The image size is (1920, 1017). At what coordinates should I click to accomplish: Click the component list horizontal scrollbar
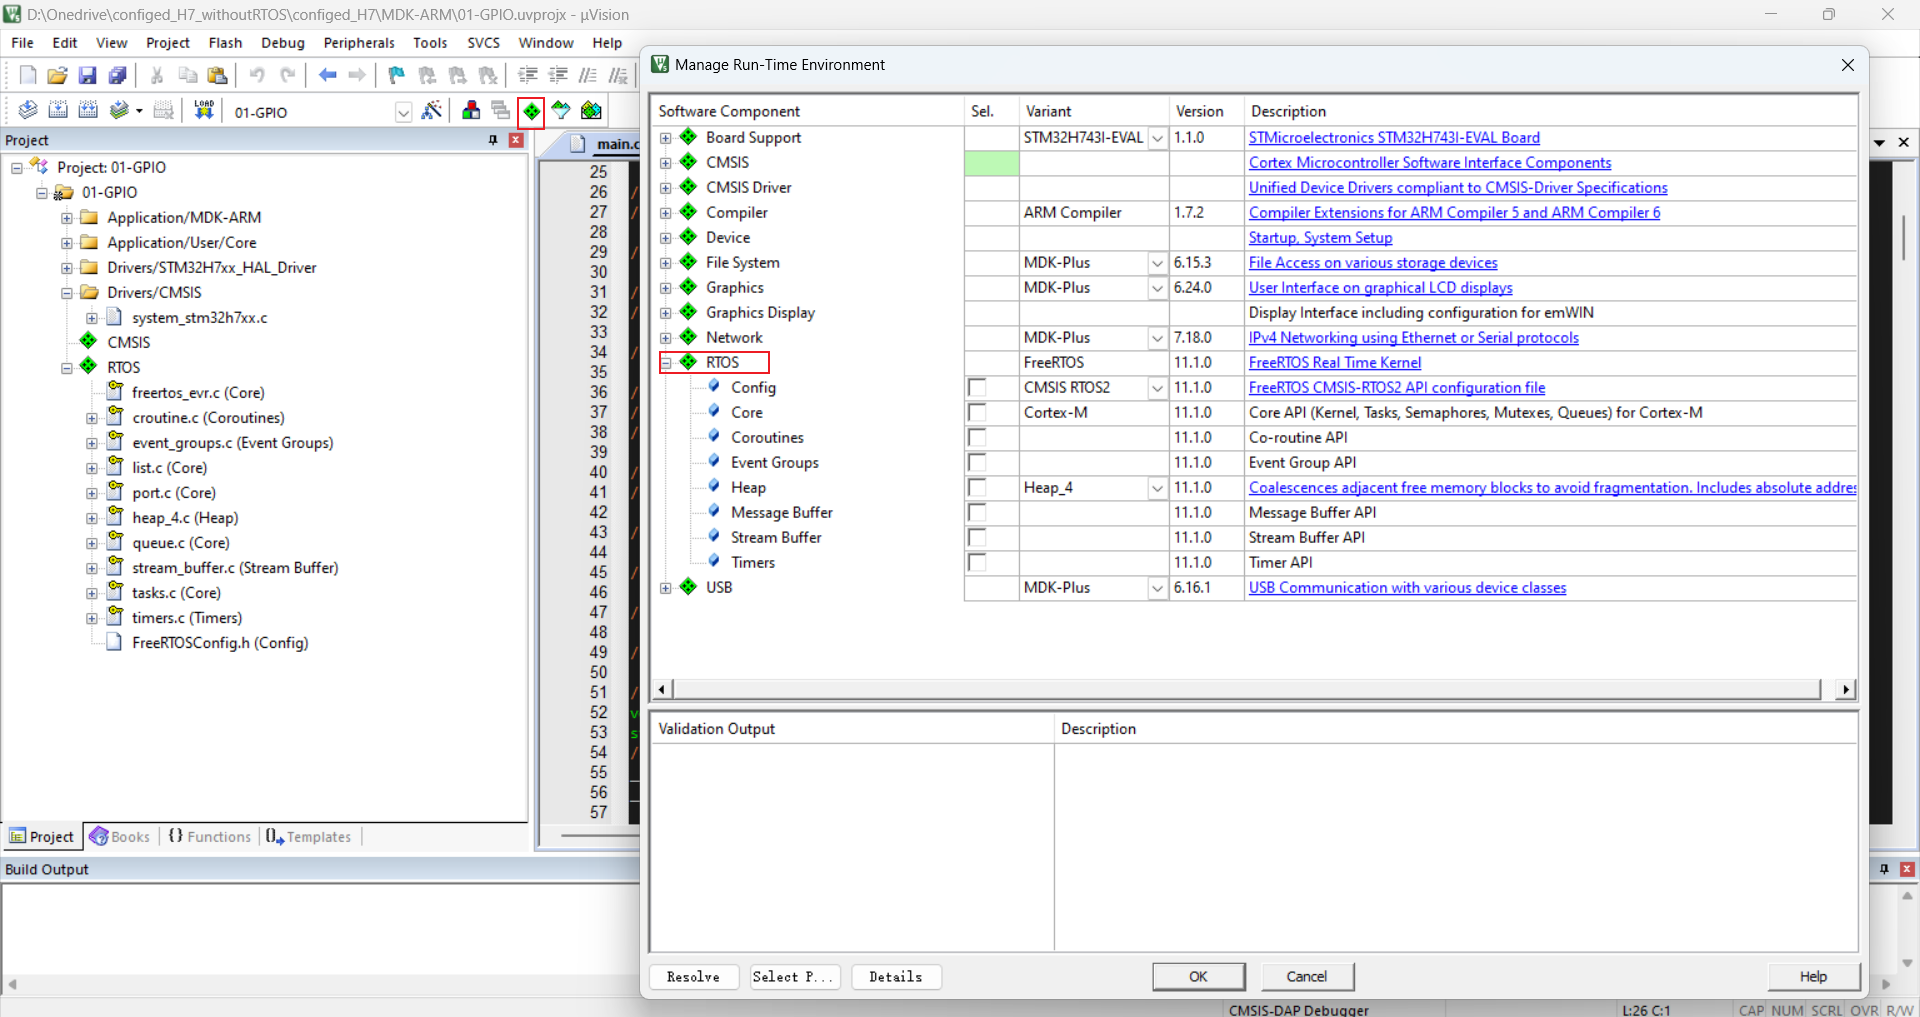[1246, 689]
